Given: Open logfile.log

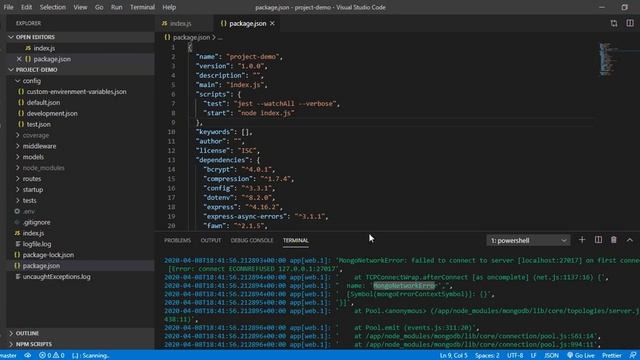Looking at the screenshot, I should pos(37,244).
